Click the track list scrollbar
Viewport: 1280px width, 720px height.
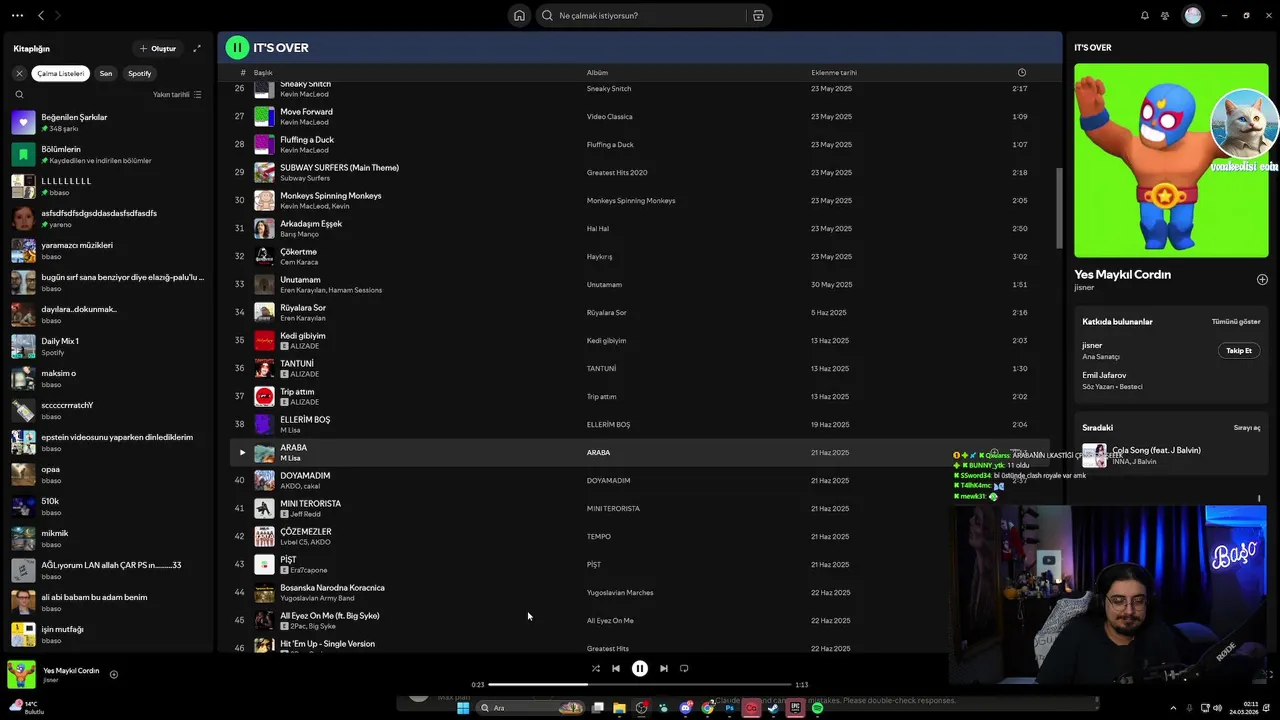tap(1058, 208)
